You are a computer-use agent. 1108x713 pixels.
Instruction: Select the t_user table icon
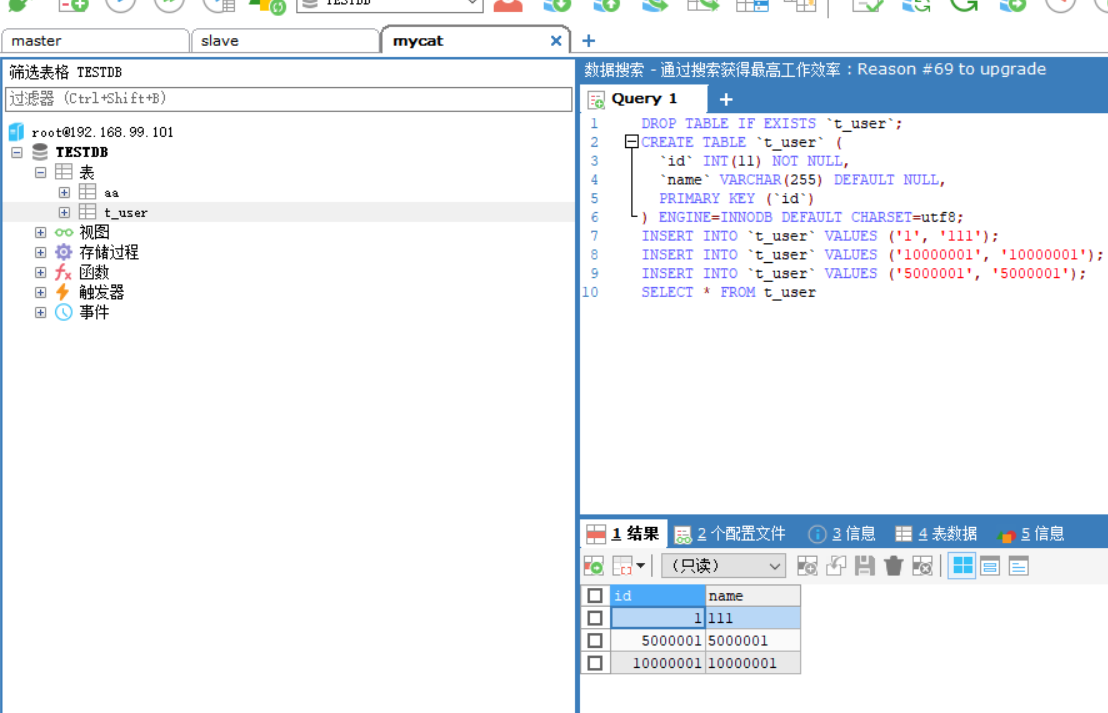click(88, 212)
